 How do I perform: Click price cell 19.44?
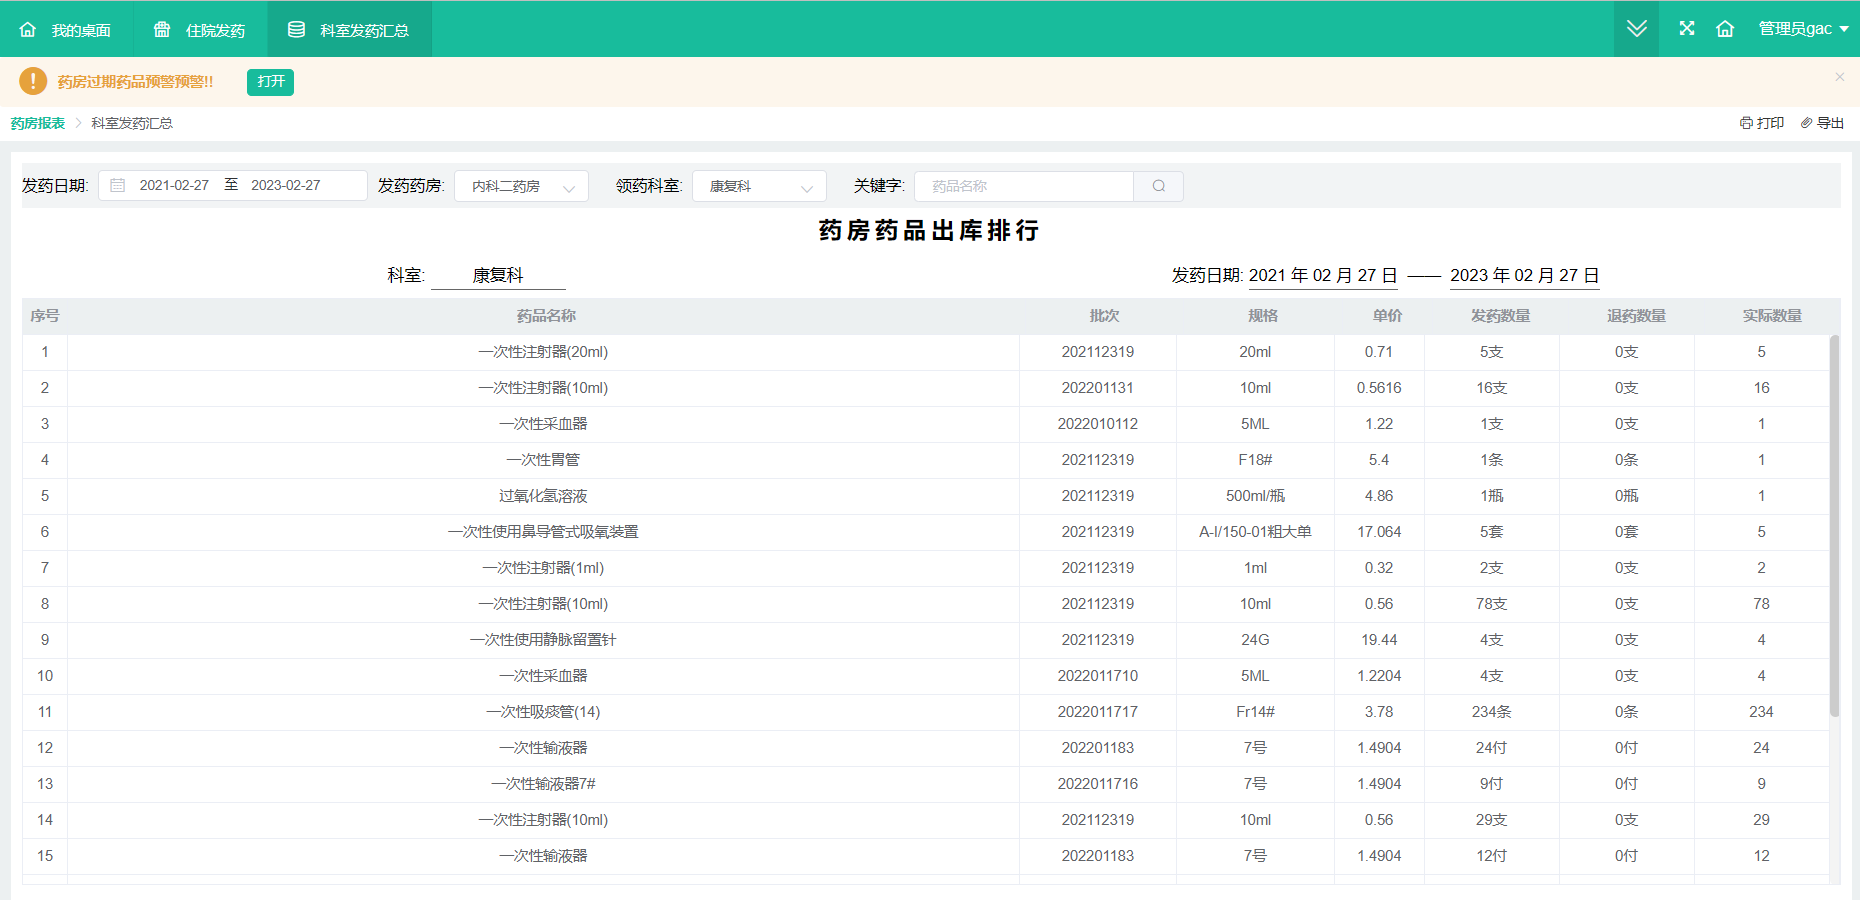(1379, 640)
